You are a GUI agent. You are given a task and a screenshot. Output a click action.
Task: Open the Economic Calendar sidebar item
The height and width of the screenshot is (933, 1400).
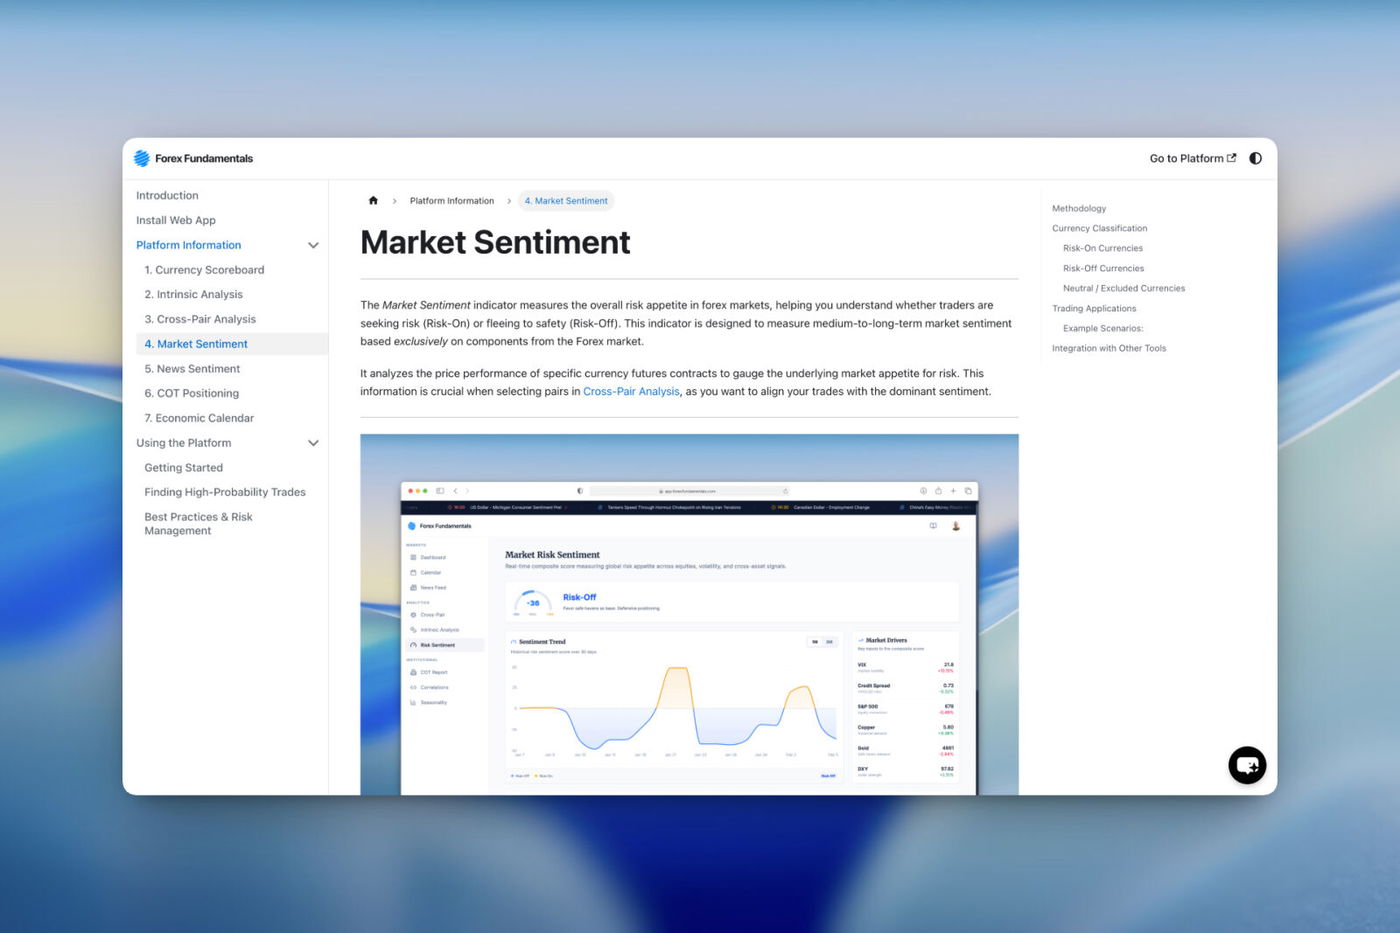(199, 418)
